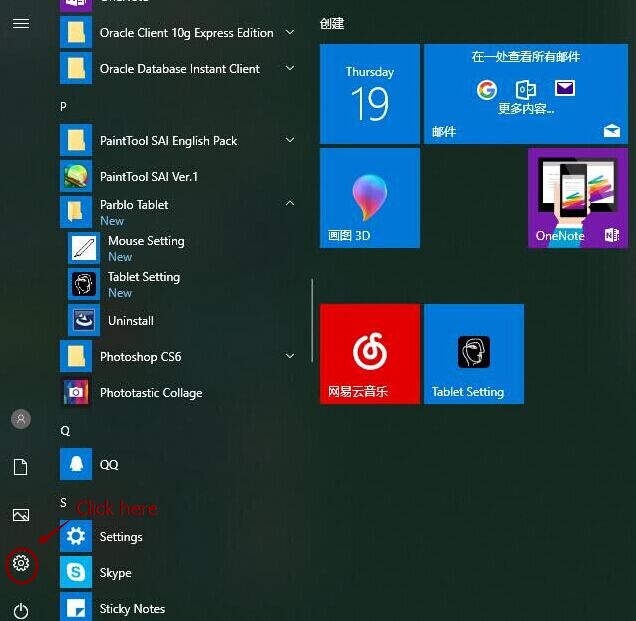Click Tablet Setting label in app list
Screen dimensions: 636x621
[144, 277]
